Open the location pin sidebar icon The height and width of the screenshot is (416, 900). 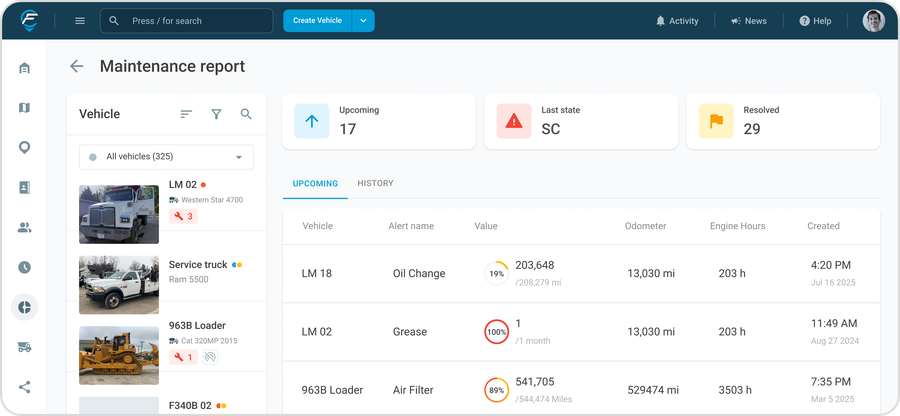tap(24, 148)
